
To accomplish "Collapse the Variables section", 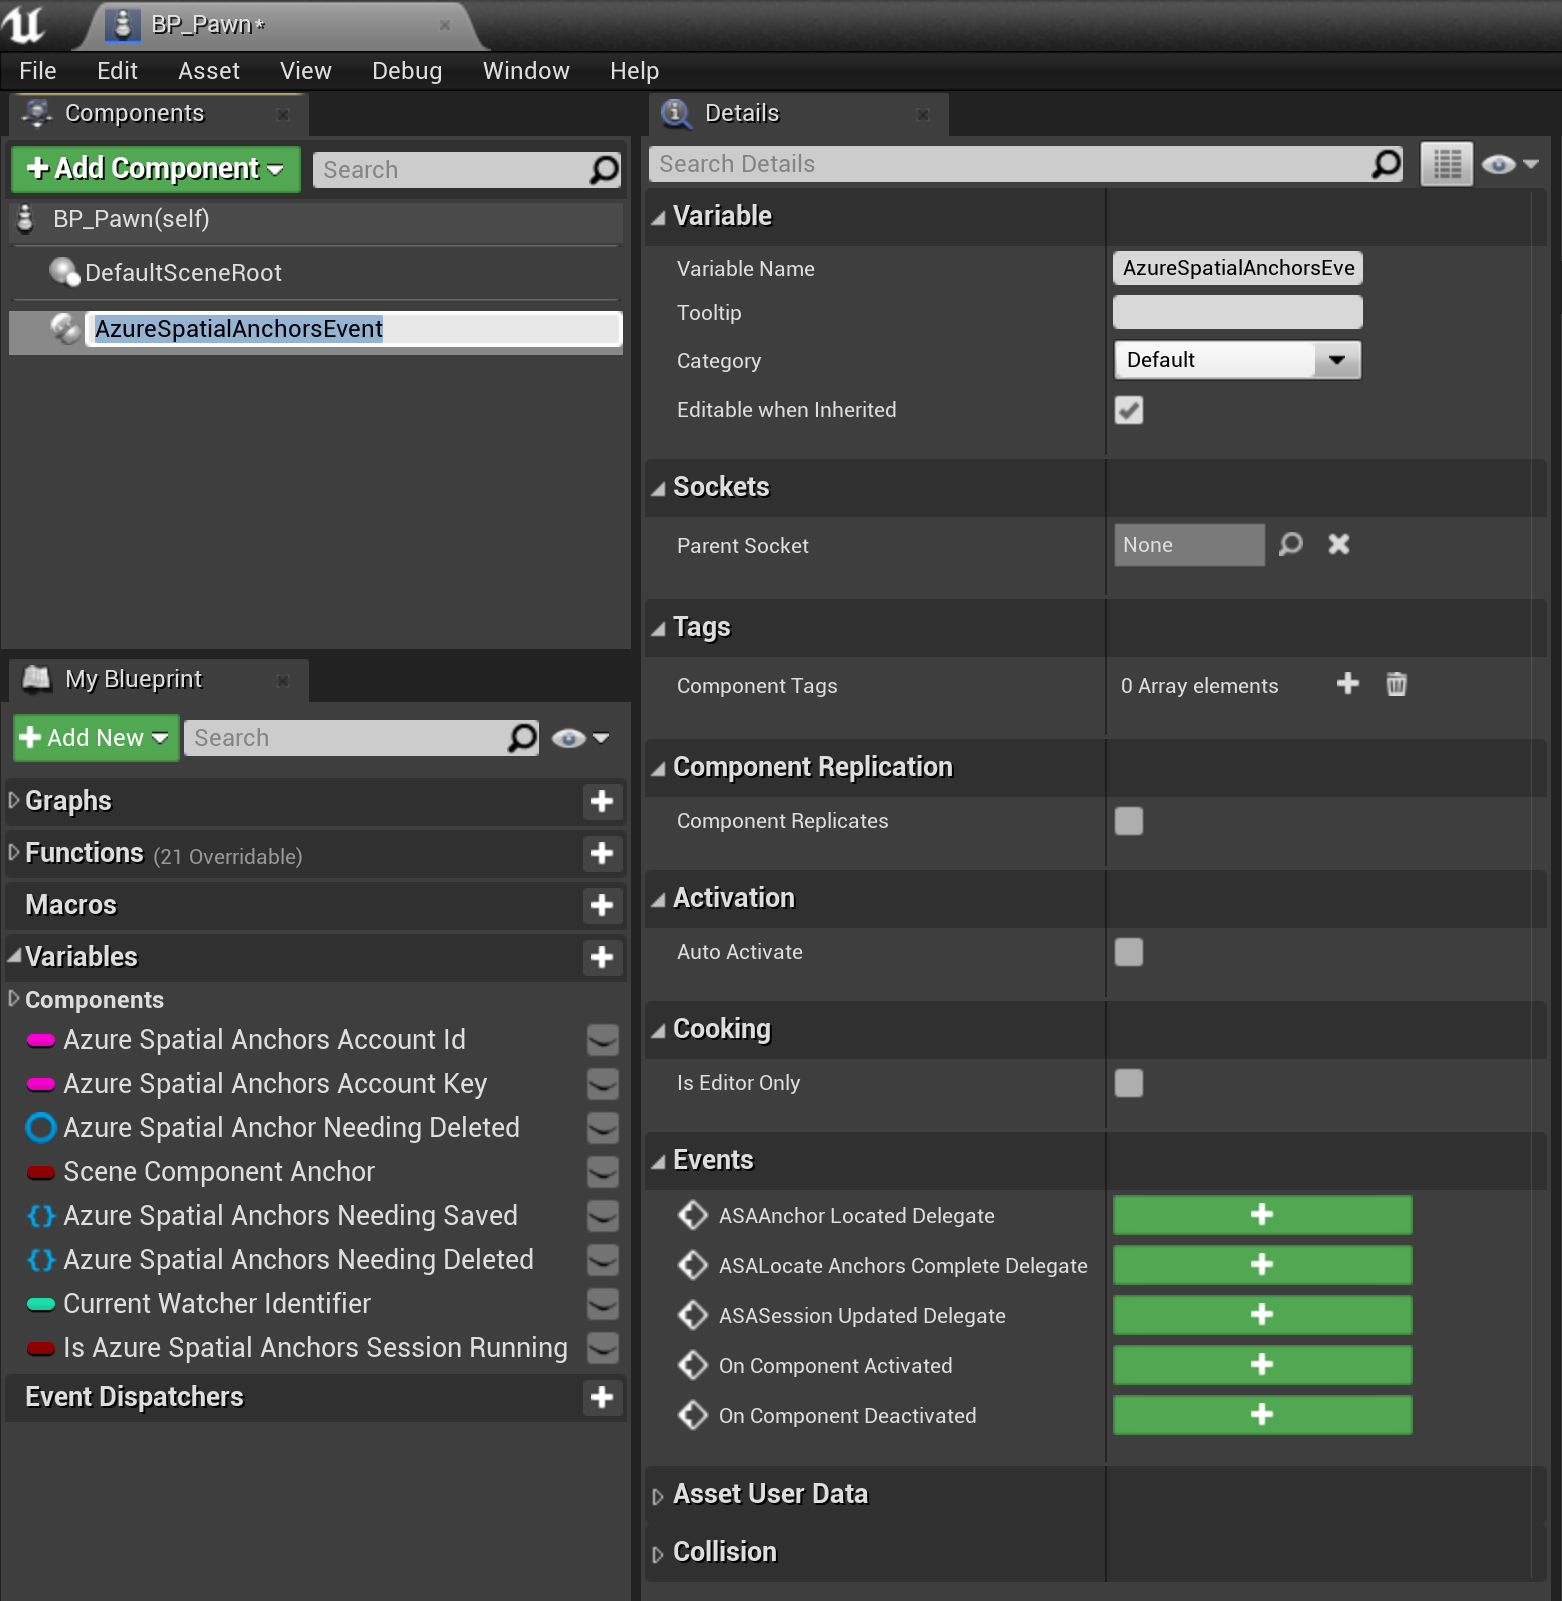I will click(14, 956).
